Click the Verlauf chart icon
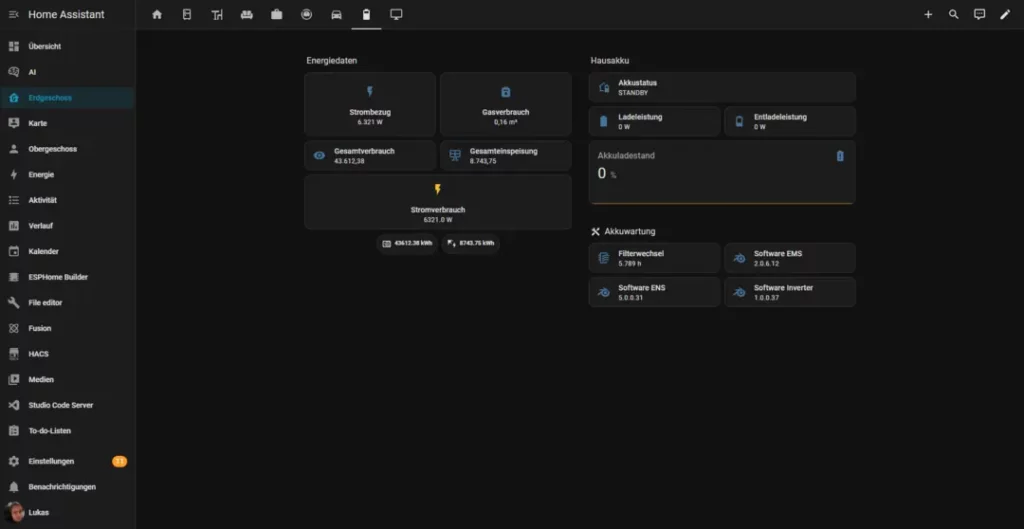Viewport: 1024px width, 529px height. (14, 226)
